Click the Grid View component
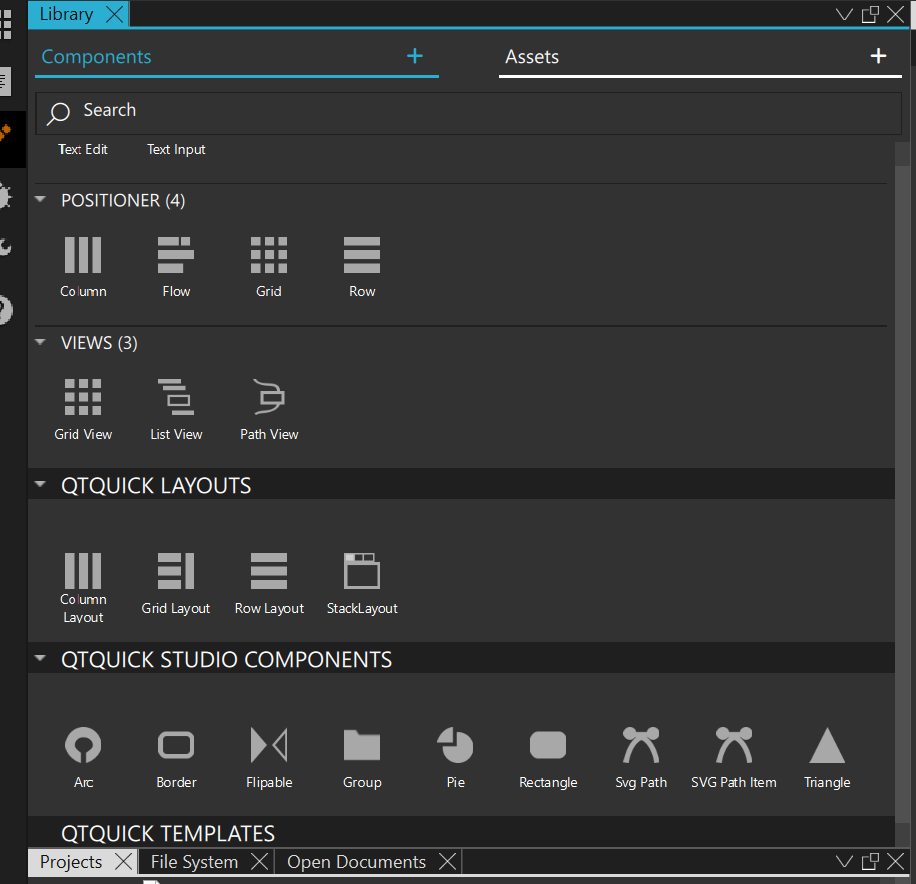 coord(83,398)
